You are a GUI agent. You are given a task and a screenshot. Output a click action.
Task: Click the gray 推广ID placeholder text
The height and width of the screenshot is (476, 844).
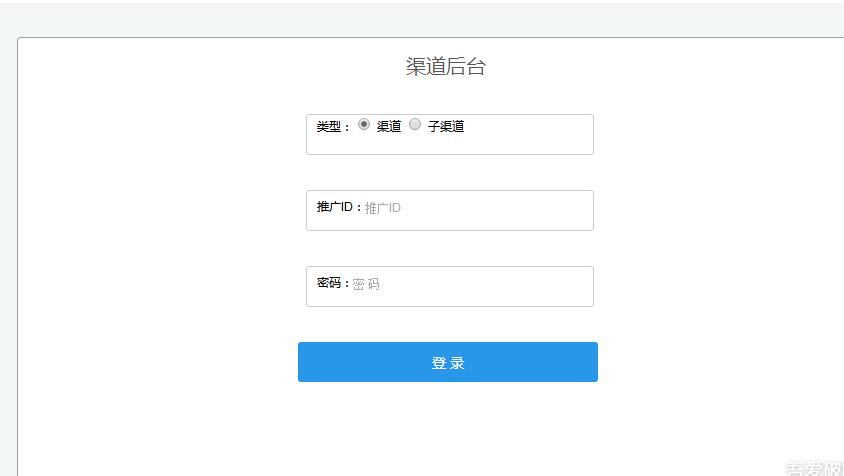(382, 208)
